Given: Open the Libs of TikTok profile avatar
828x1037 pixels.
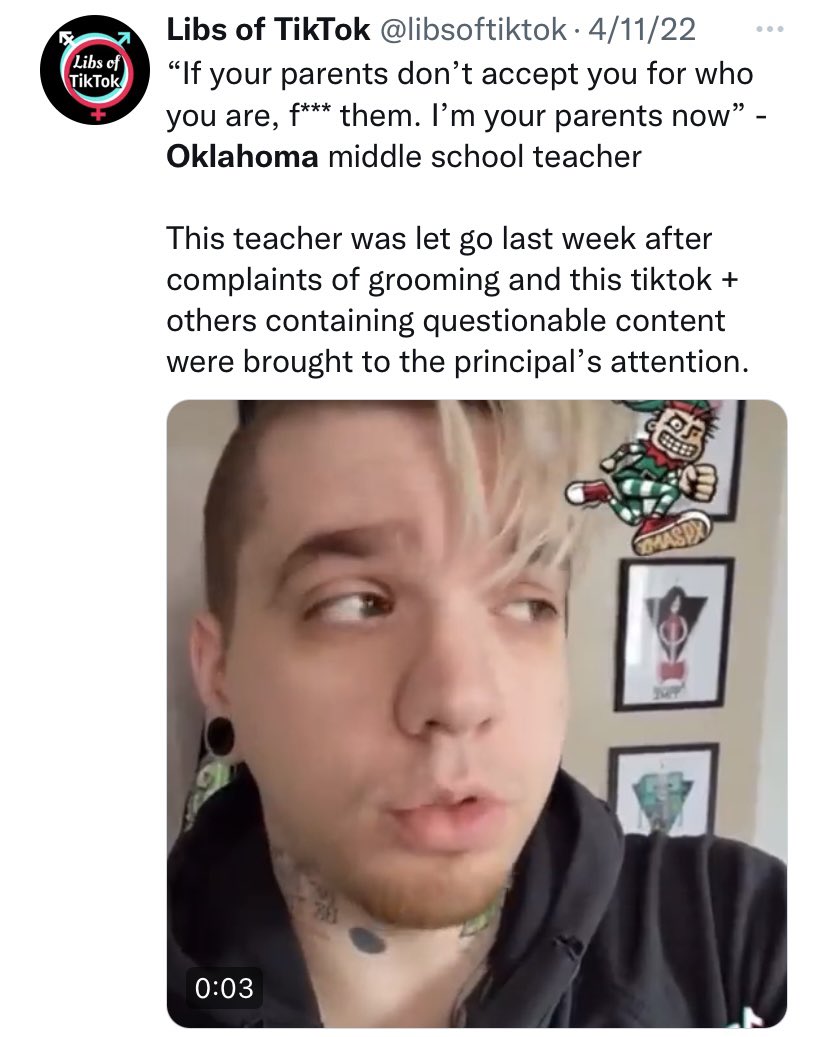Looking at the screenshot, I should pos(95,70).
